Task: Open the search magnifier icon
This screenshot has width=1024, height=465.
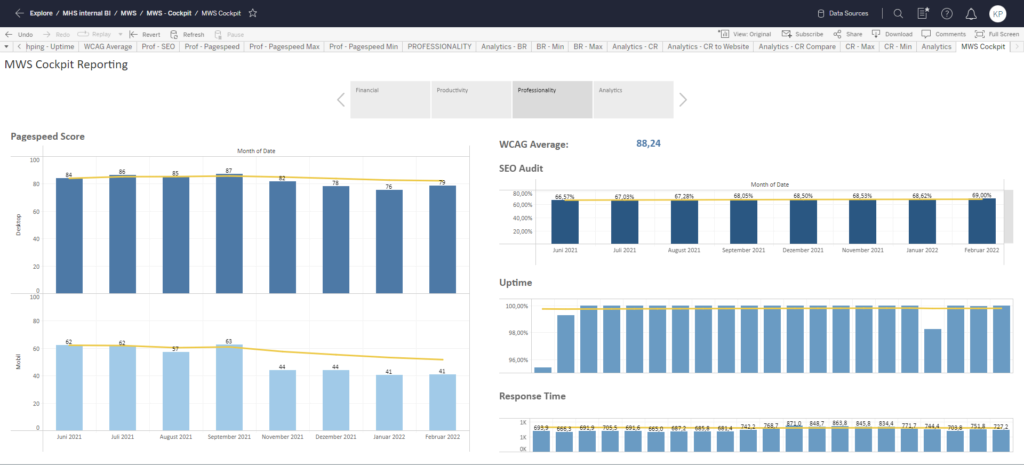Action: pyautogui.click(x=897, y=13)
